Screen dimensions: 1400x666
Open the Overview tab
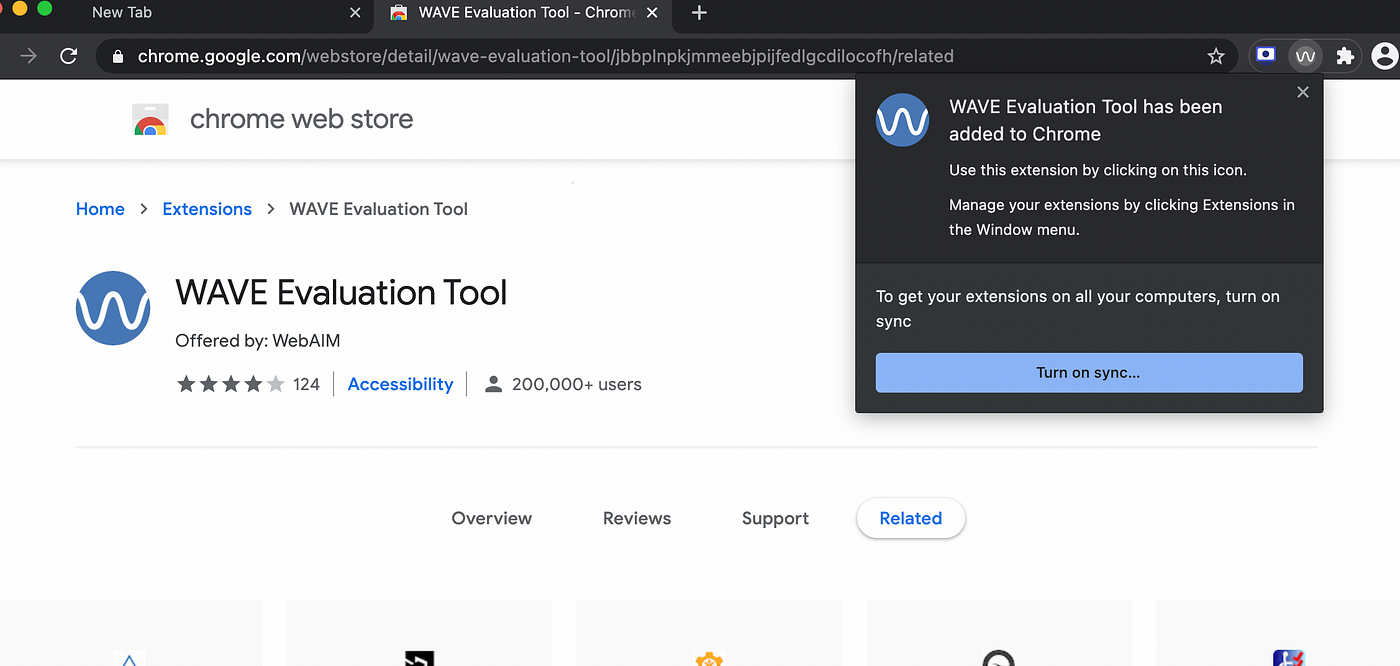(x=492, y=518)
